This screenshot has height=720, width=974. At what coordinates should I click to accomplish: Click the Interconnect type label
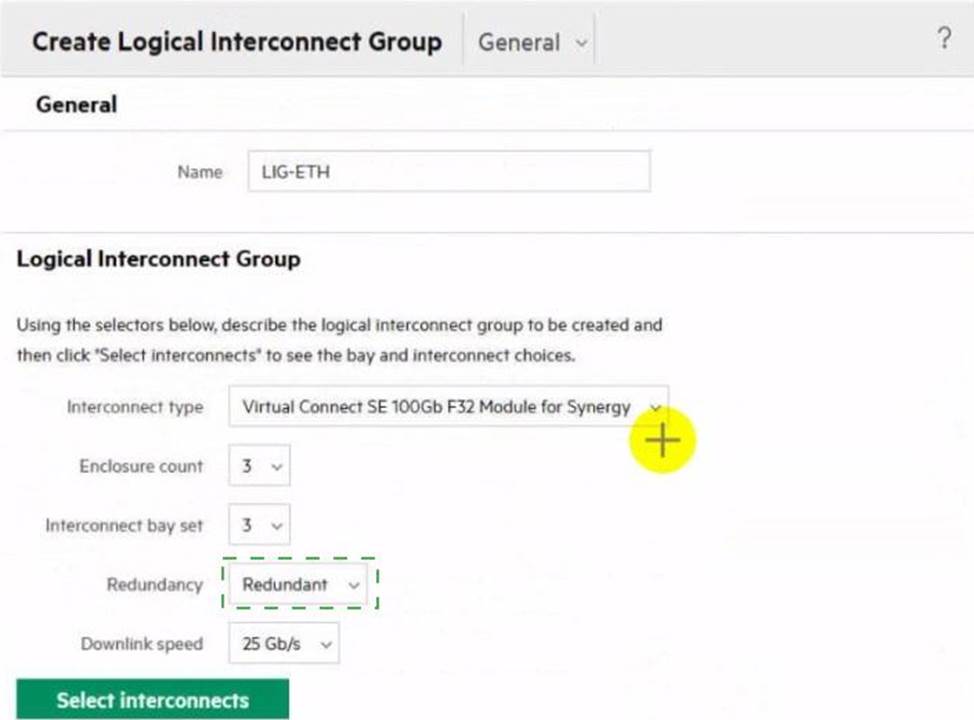pyautogui.click(x=135, y=407)
